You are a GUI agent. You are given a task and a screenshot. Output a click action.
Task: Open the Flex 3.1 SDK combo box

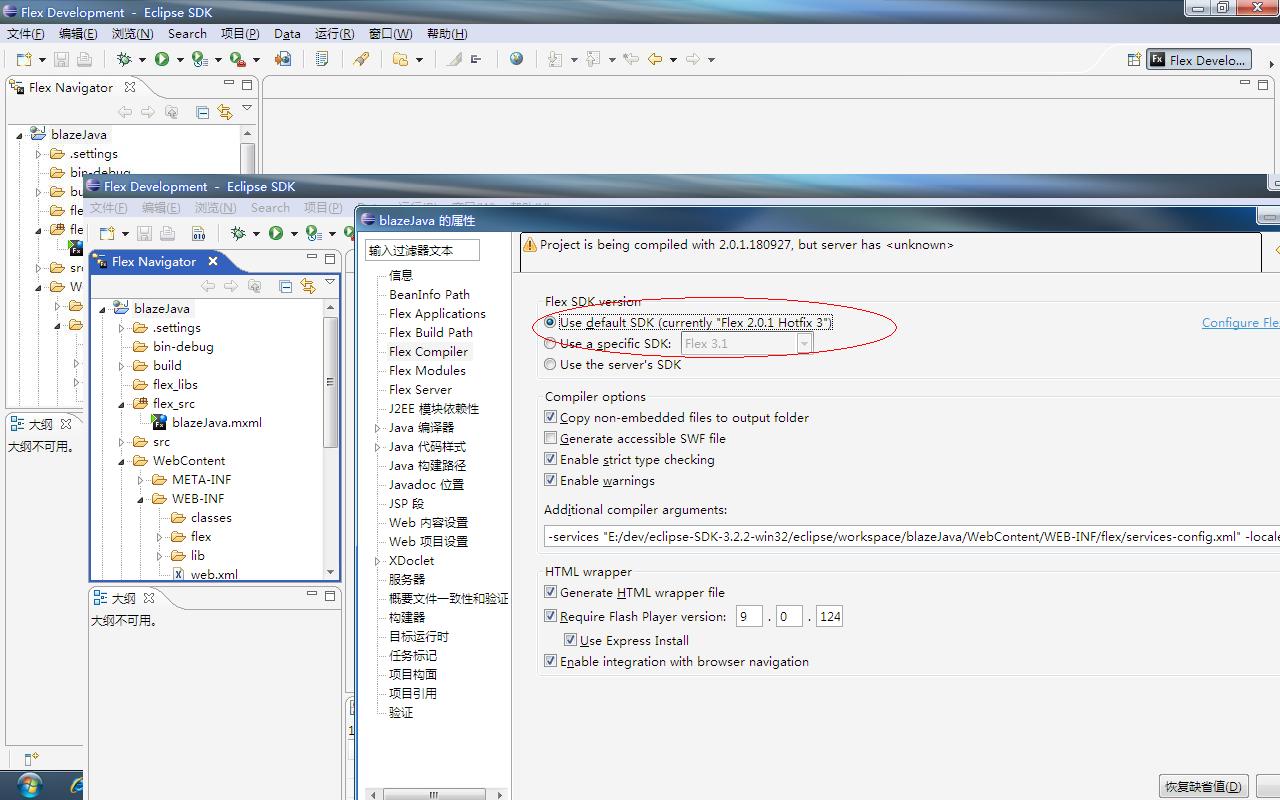747,343
